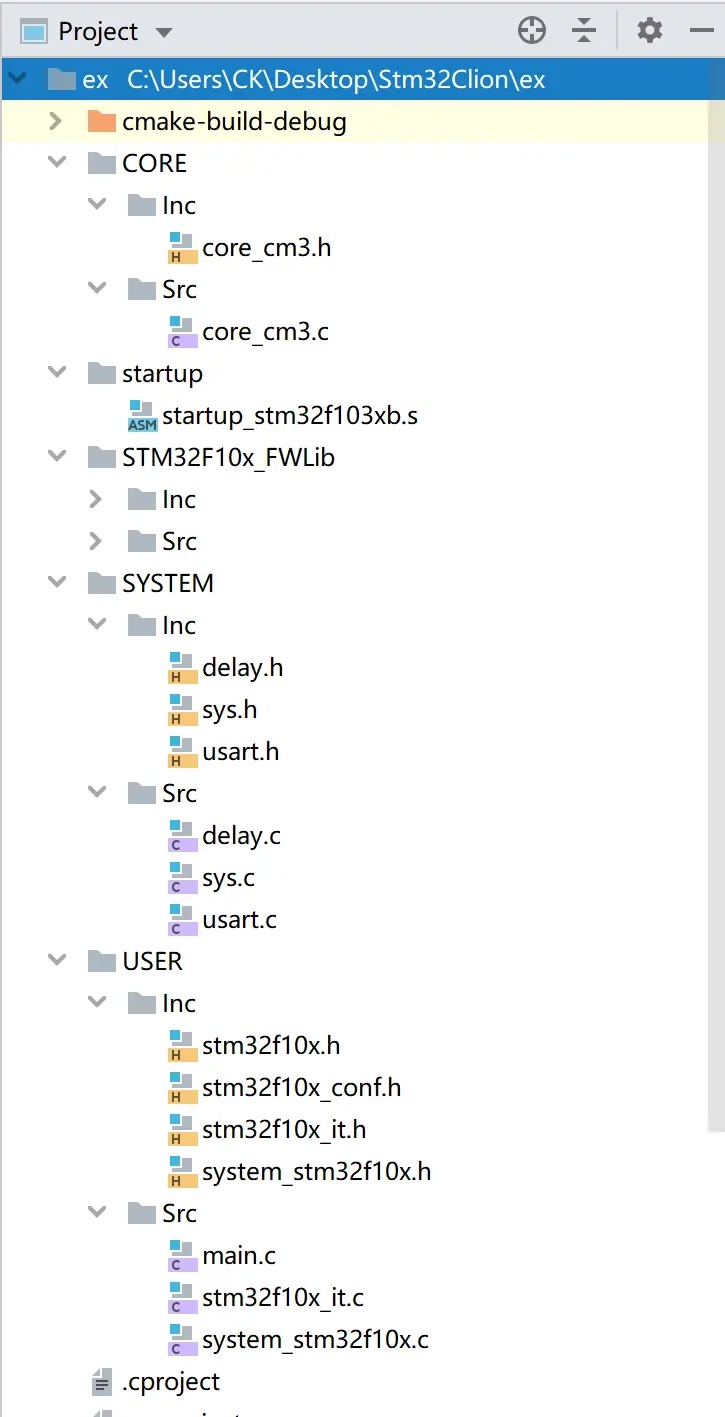Select the core_cm3.h header file
The height and width of the screenshot is (1417, 725).
click(250, 247)
